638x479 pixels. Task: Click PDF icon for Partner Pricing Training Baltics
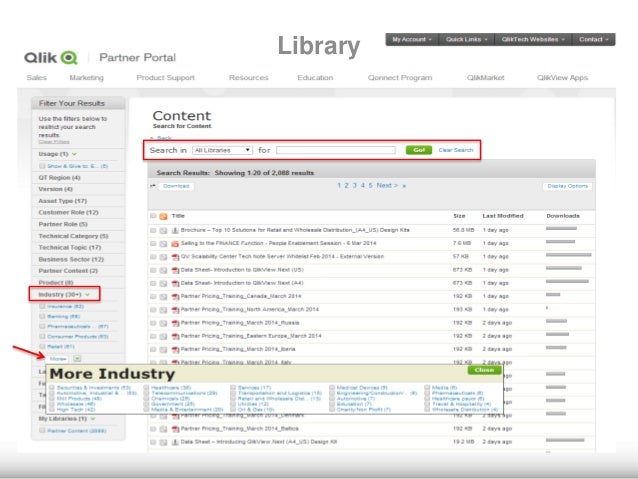(x=175, y=429)
